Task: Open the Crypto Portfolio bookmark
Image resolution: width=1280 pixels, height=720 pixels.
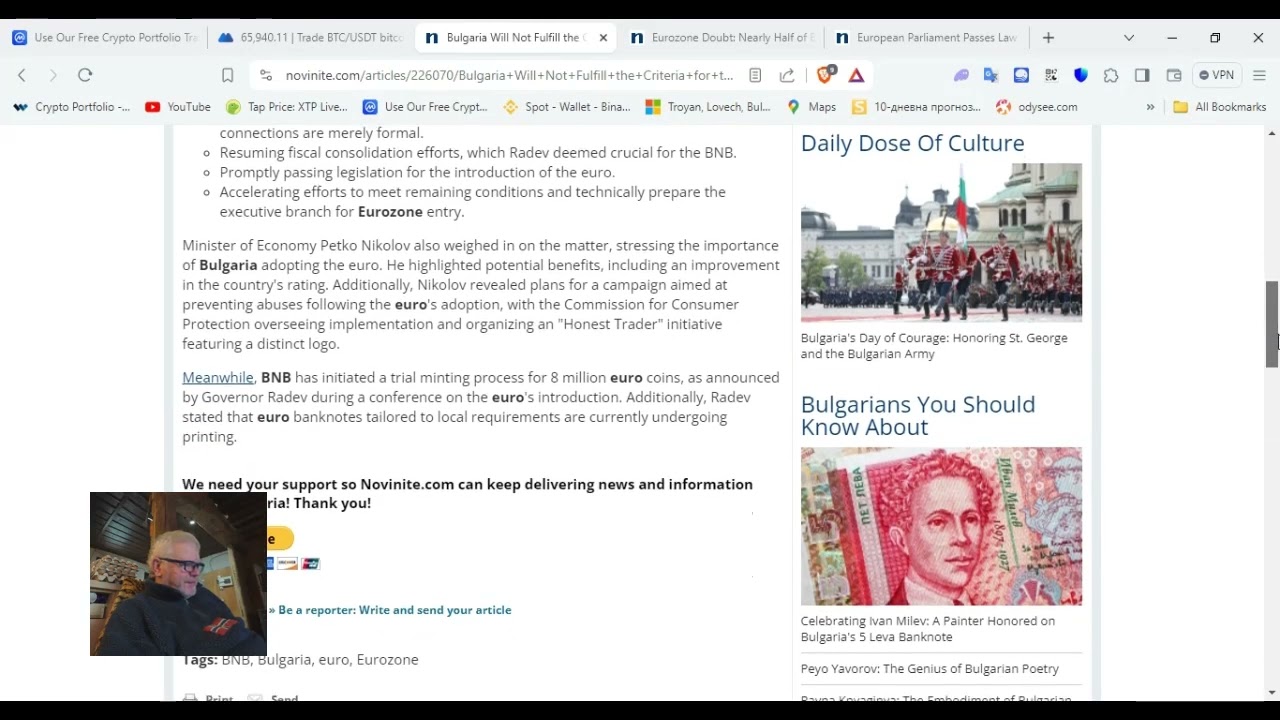Action: [x=72, y=107]
